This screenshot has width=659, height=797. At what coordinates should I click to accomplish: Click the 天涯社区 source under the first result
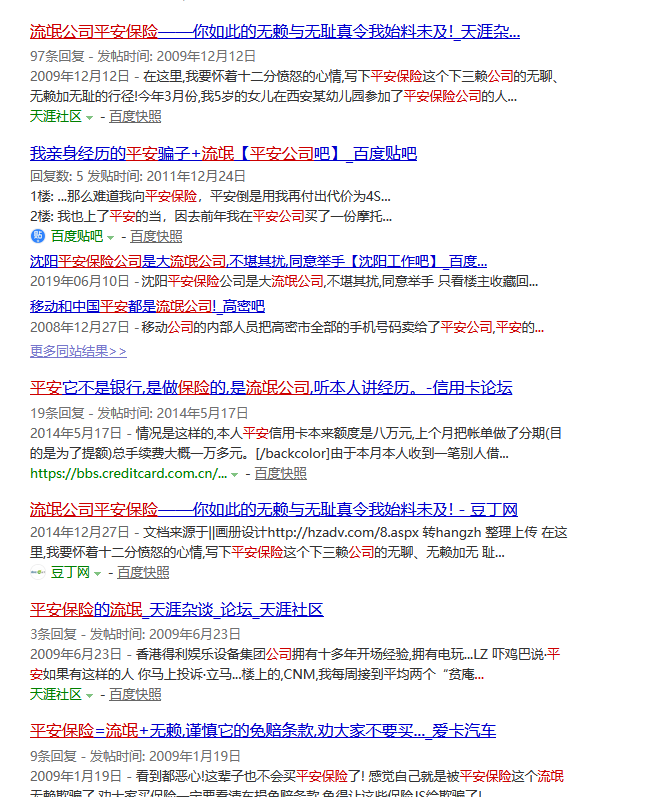[x=56, y=116]
